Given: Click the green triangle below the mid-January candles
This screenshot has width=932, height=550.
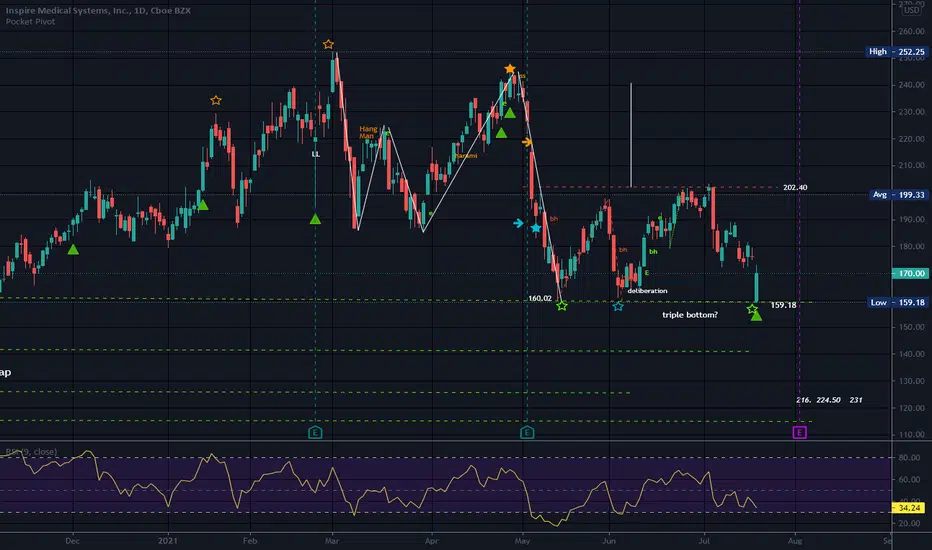Looking at the screenshot, I should (203, 205).
